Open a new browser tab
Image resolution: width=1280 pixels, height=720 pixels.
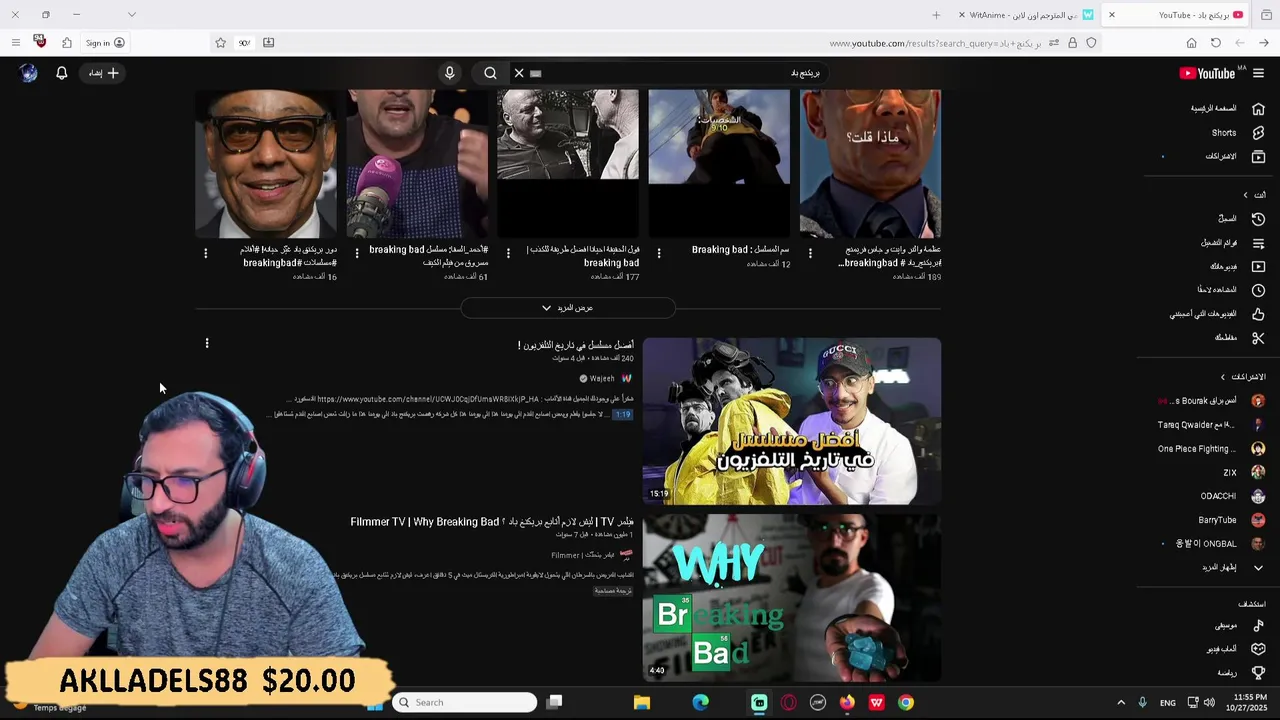[x=936, y=15]
